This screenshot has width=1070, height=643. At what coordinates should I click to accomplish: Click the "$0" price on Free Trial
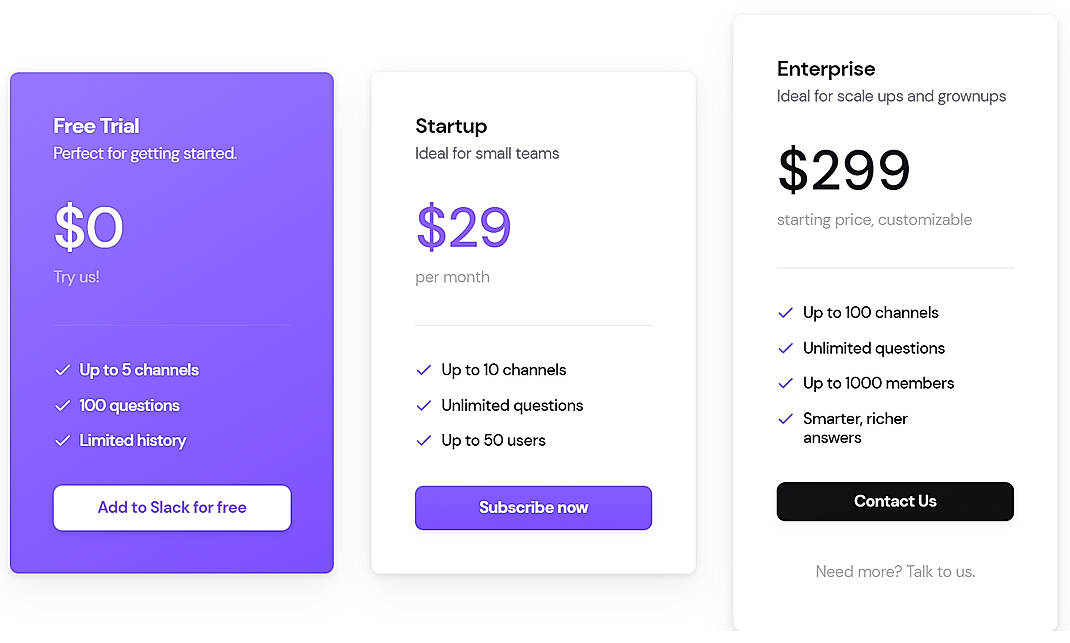tap(88, 228)
